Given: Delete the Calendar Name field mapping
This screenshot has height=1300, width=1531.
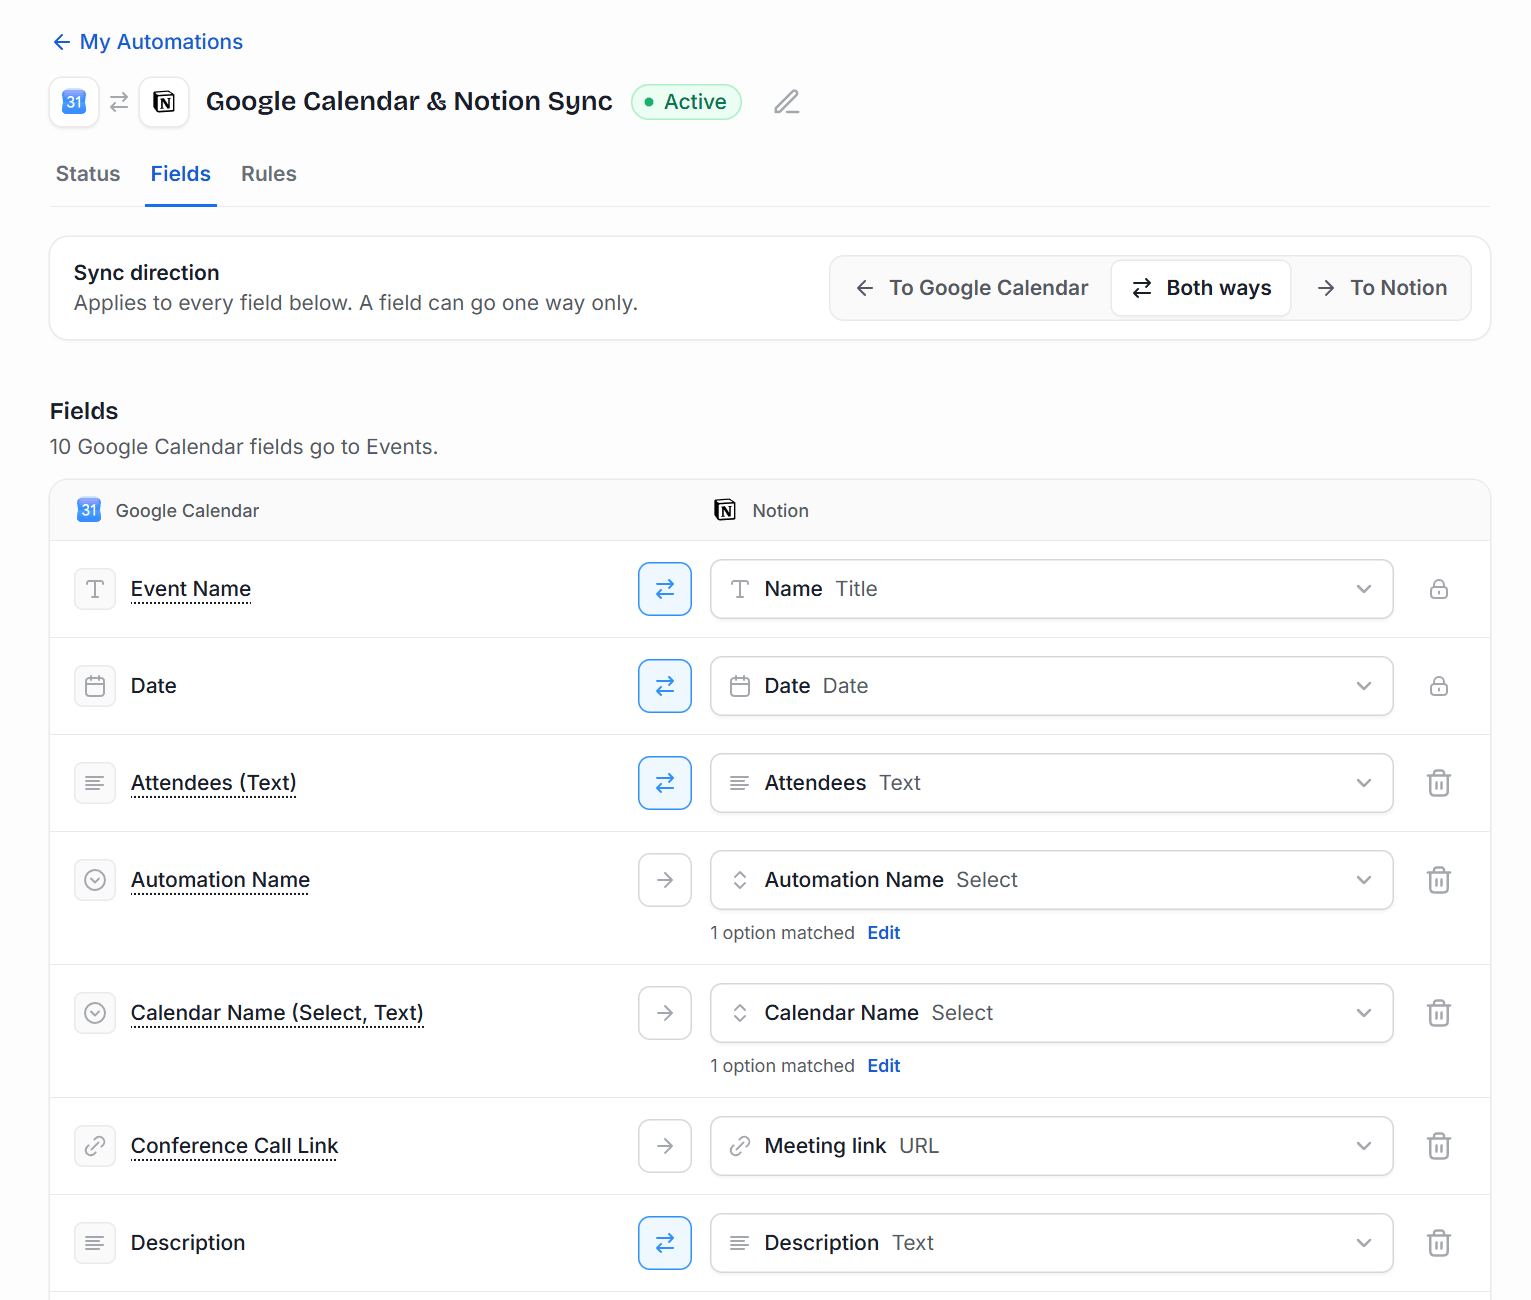Looking at the screenshot, I should point(1439,1013).
